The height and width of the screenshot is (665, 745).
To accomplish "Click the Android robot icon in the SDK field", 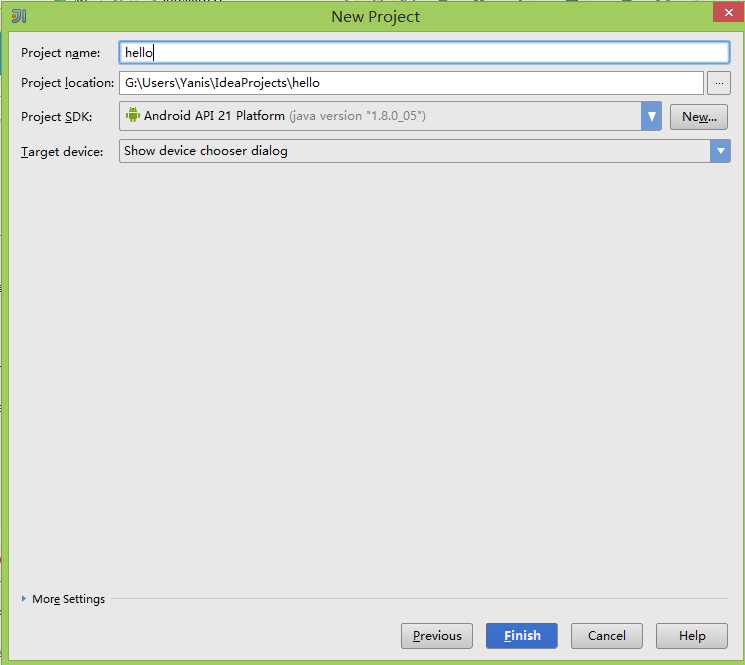I will tap(133, 115).
